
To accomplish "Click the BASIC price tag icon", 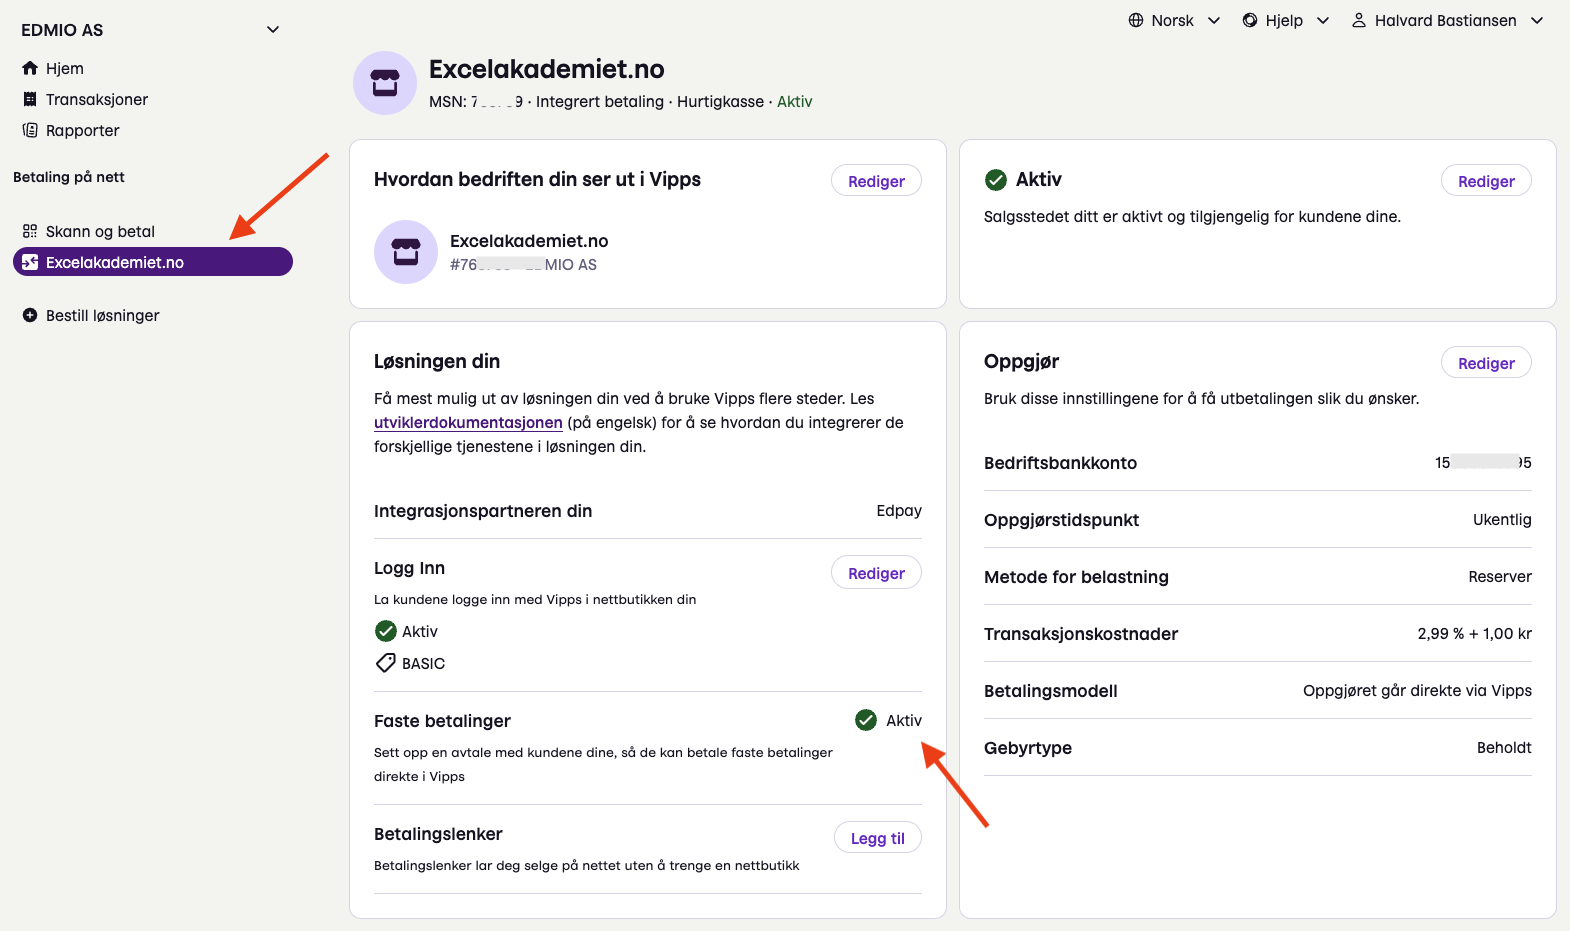I will point(385,663).
